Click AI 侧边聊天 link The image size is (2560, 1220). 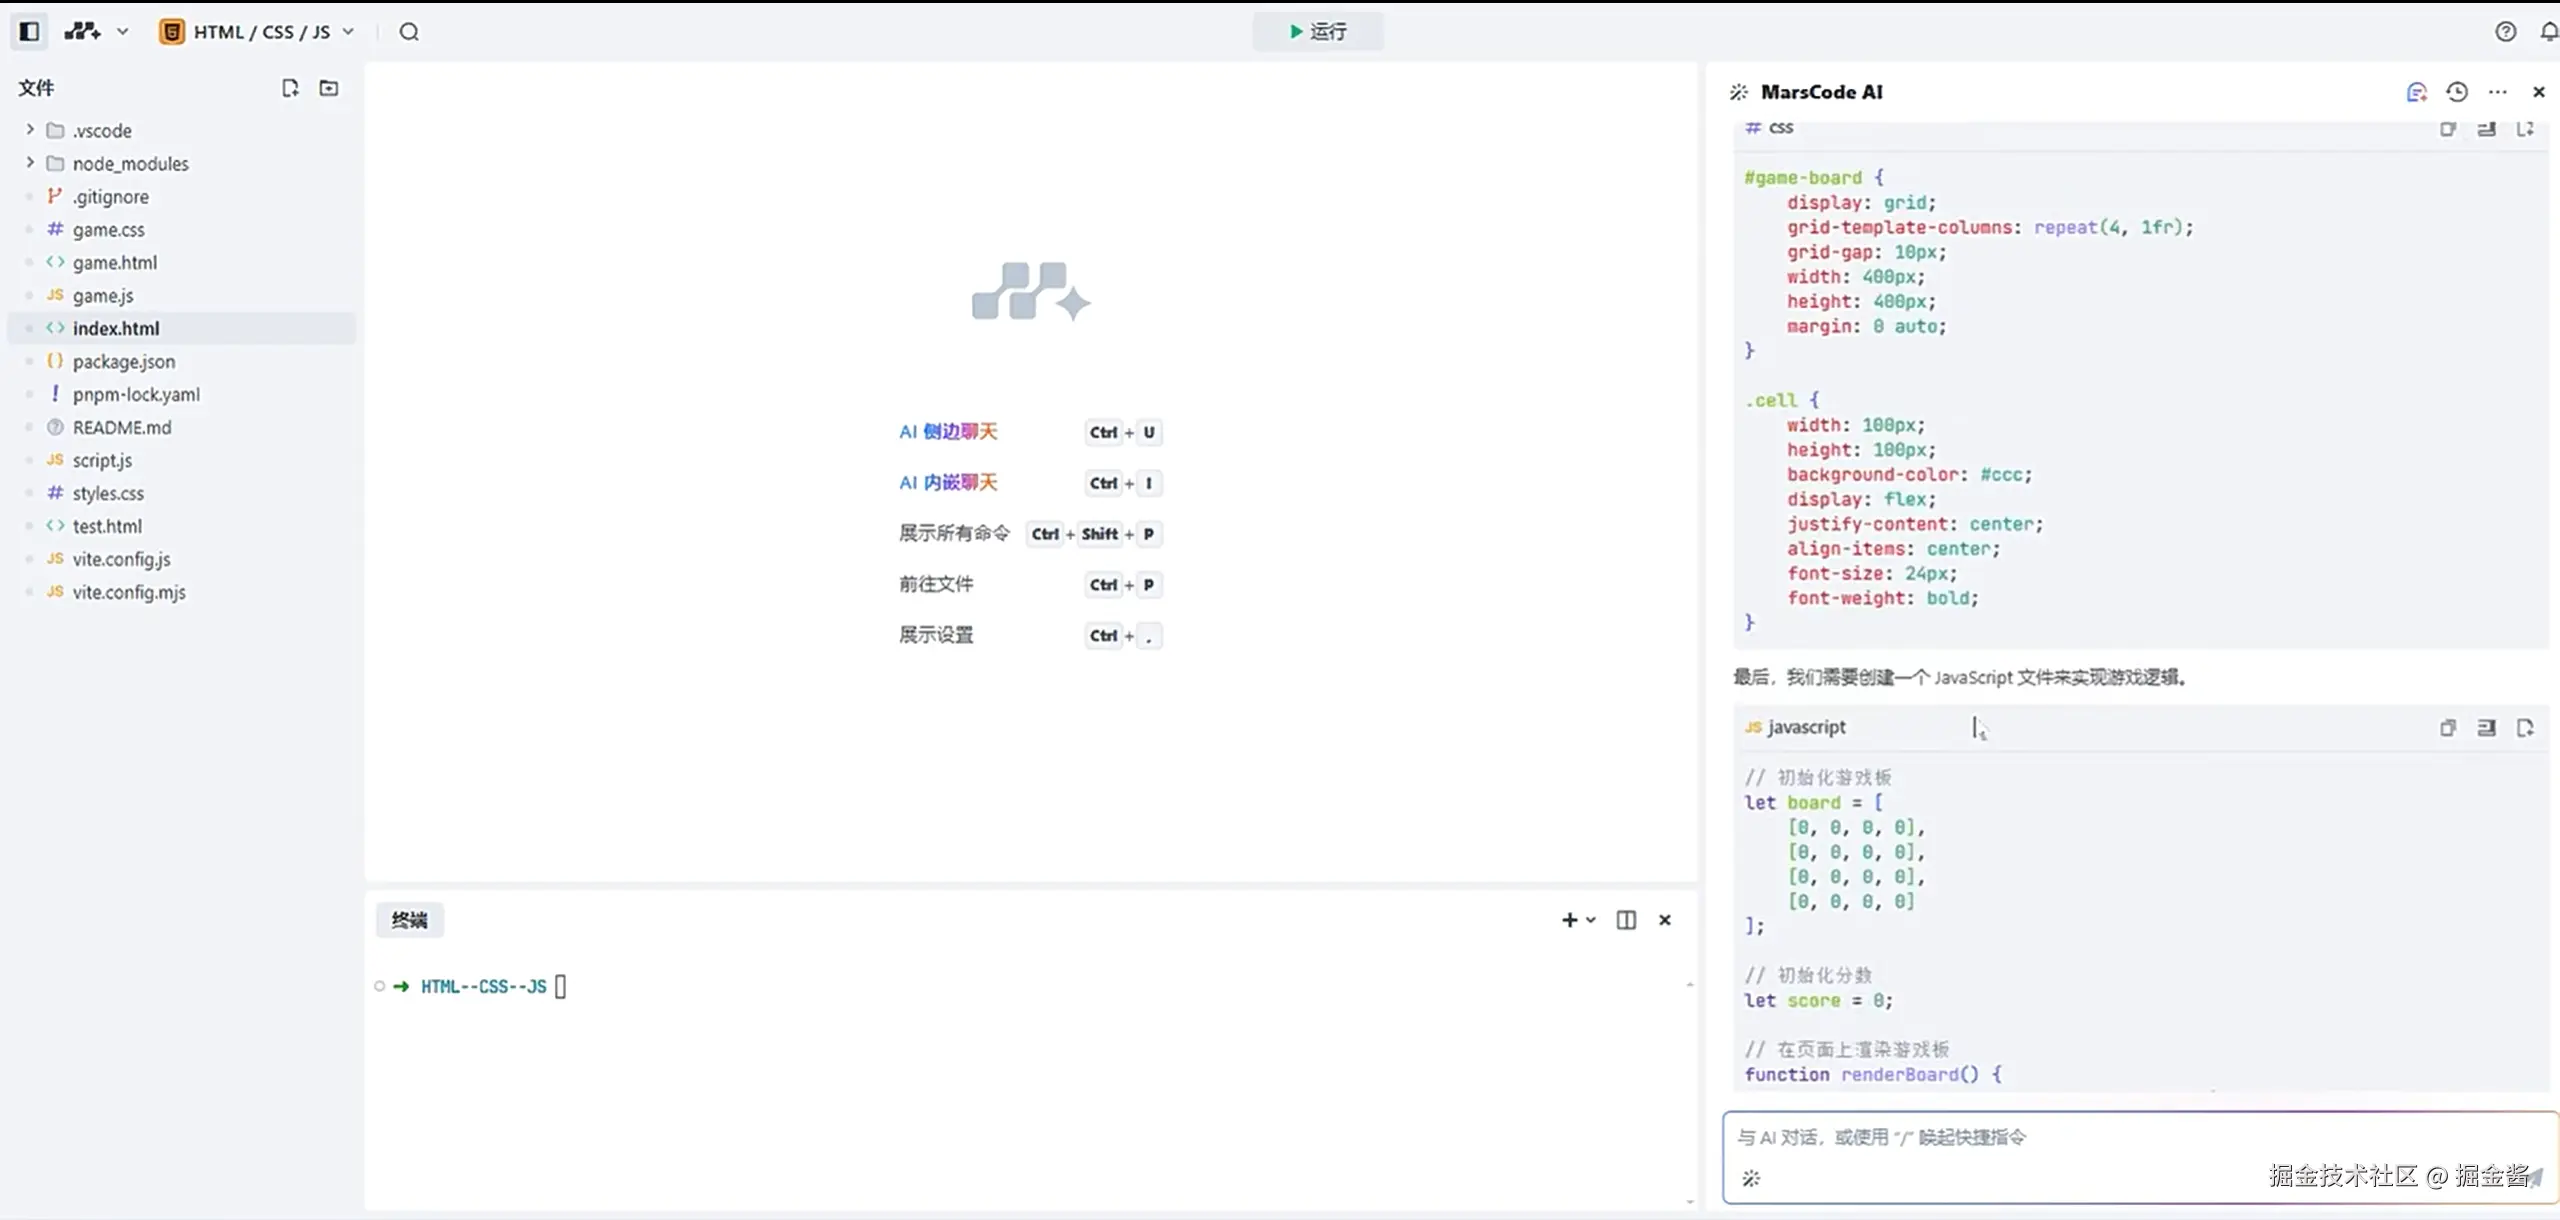pyautogui.click(x=948, y=432)
